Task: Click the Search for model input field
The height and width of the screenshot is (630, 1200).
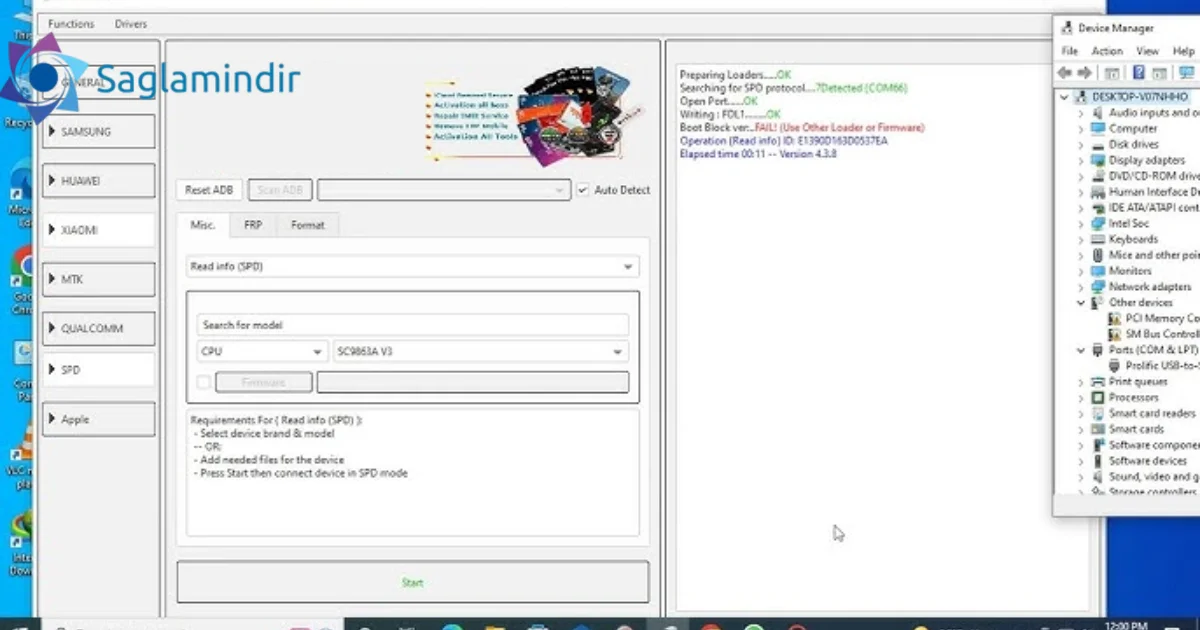Action: tap(413, 325)
